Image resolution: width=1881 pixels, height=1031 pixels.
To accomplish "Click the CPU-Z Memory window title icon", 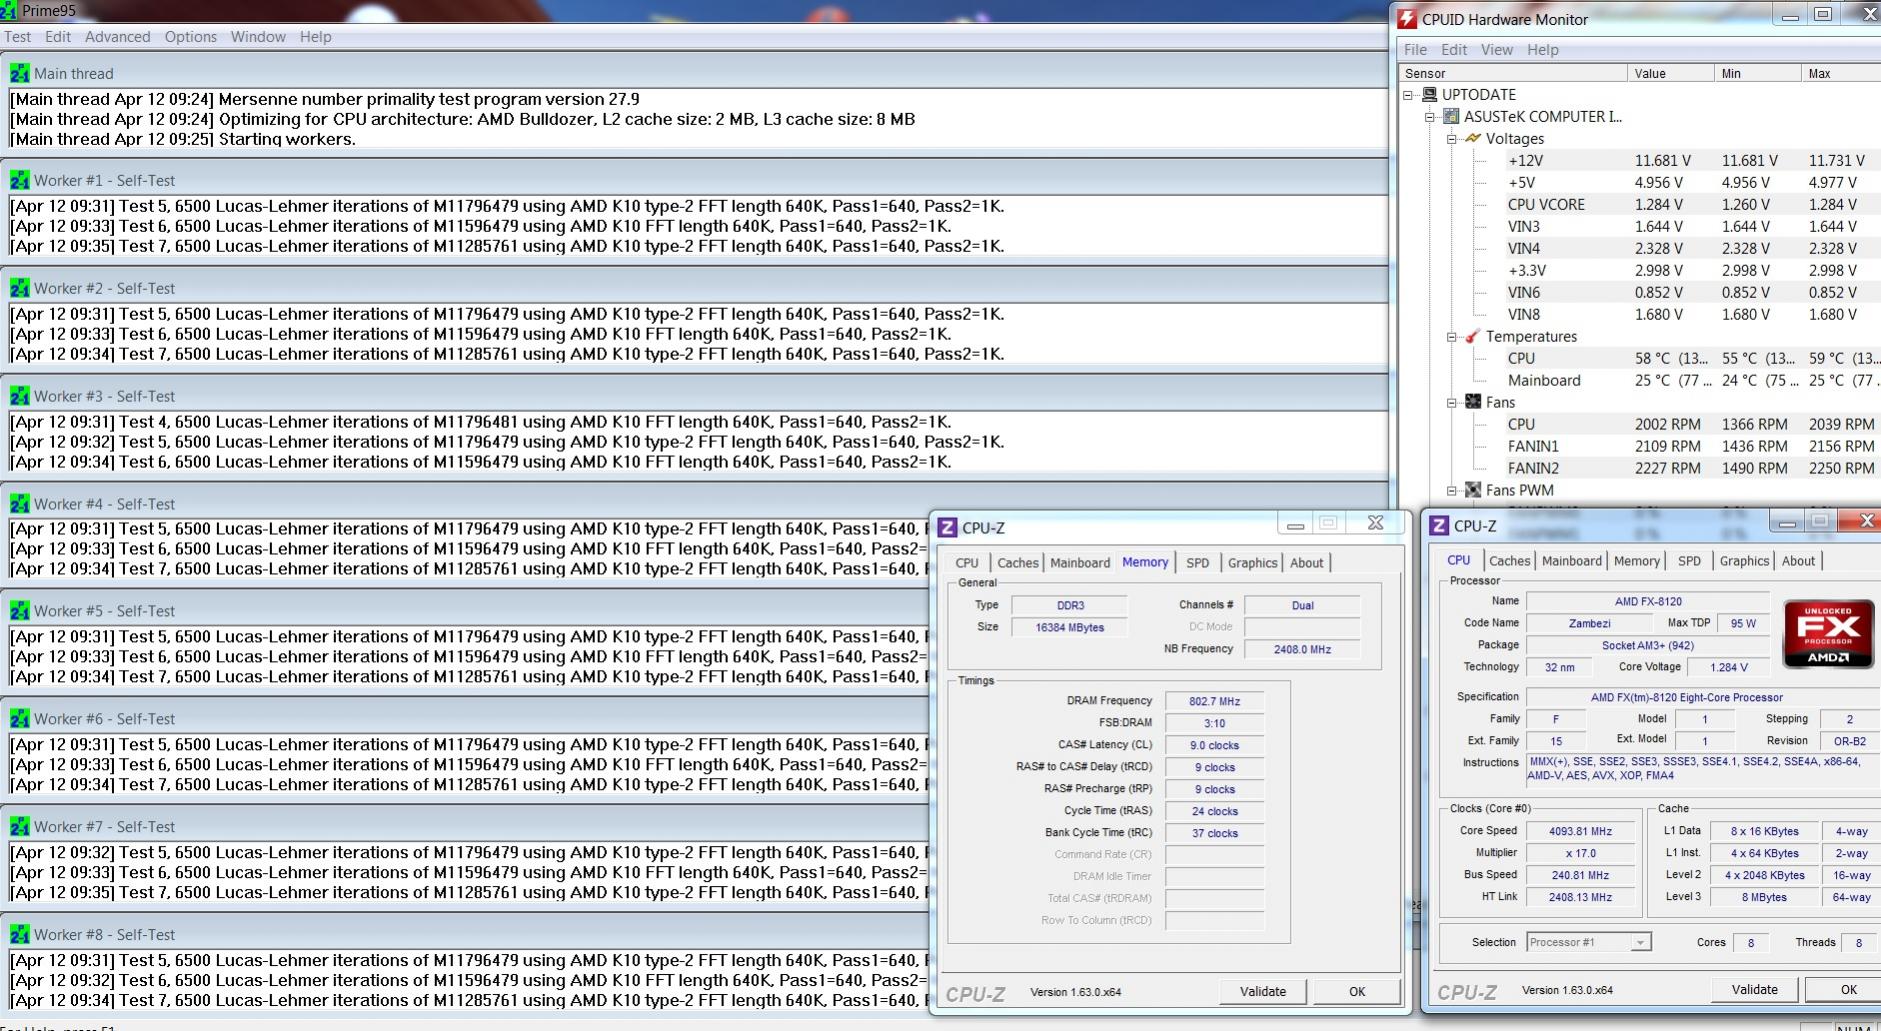I will tap(947, 528).
